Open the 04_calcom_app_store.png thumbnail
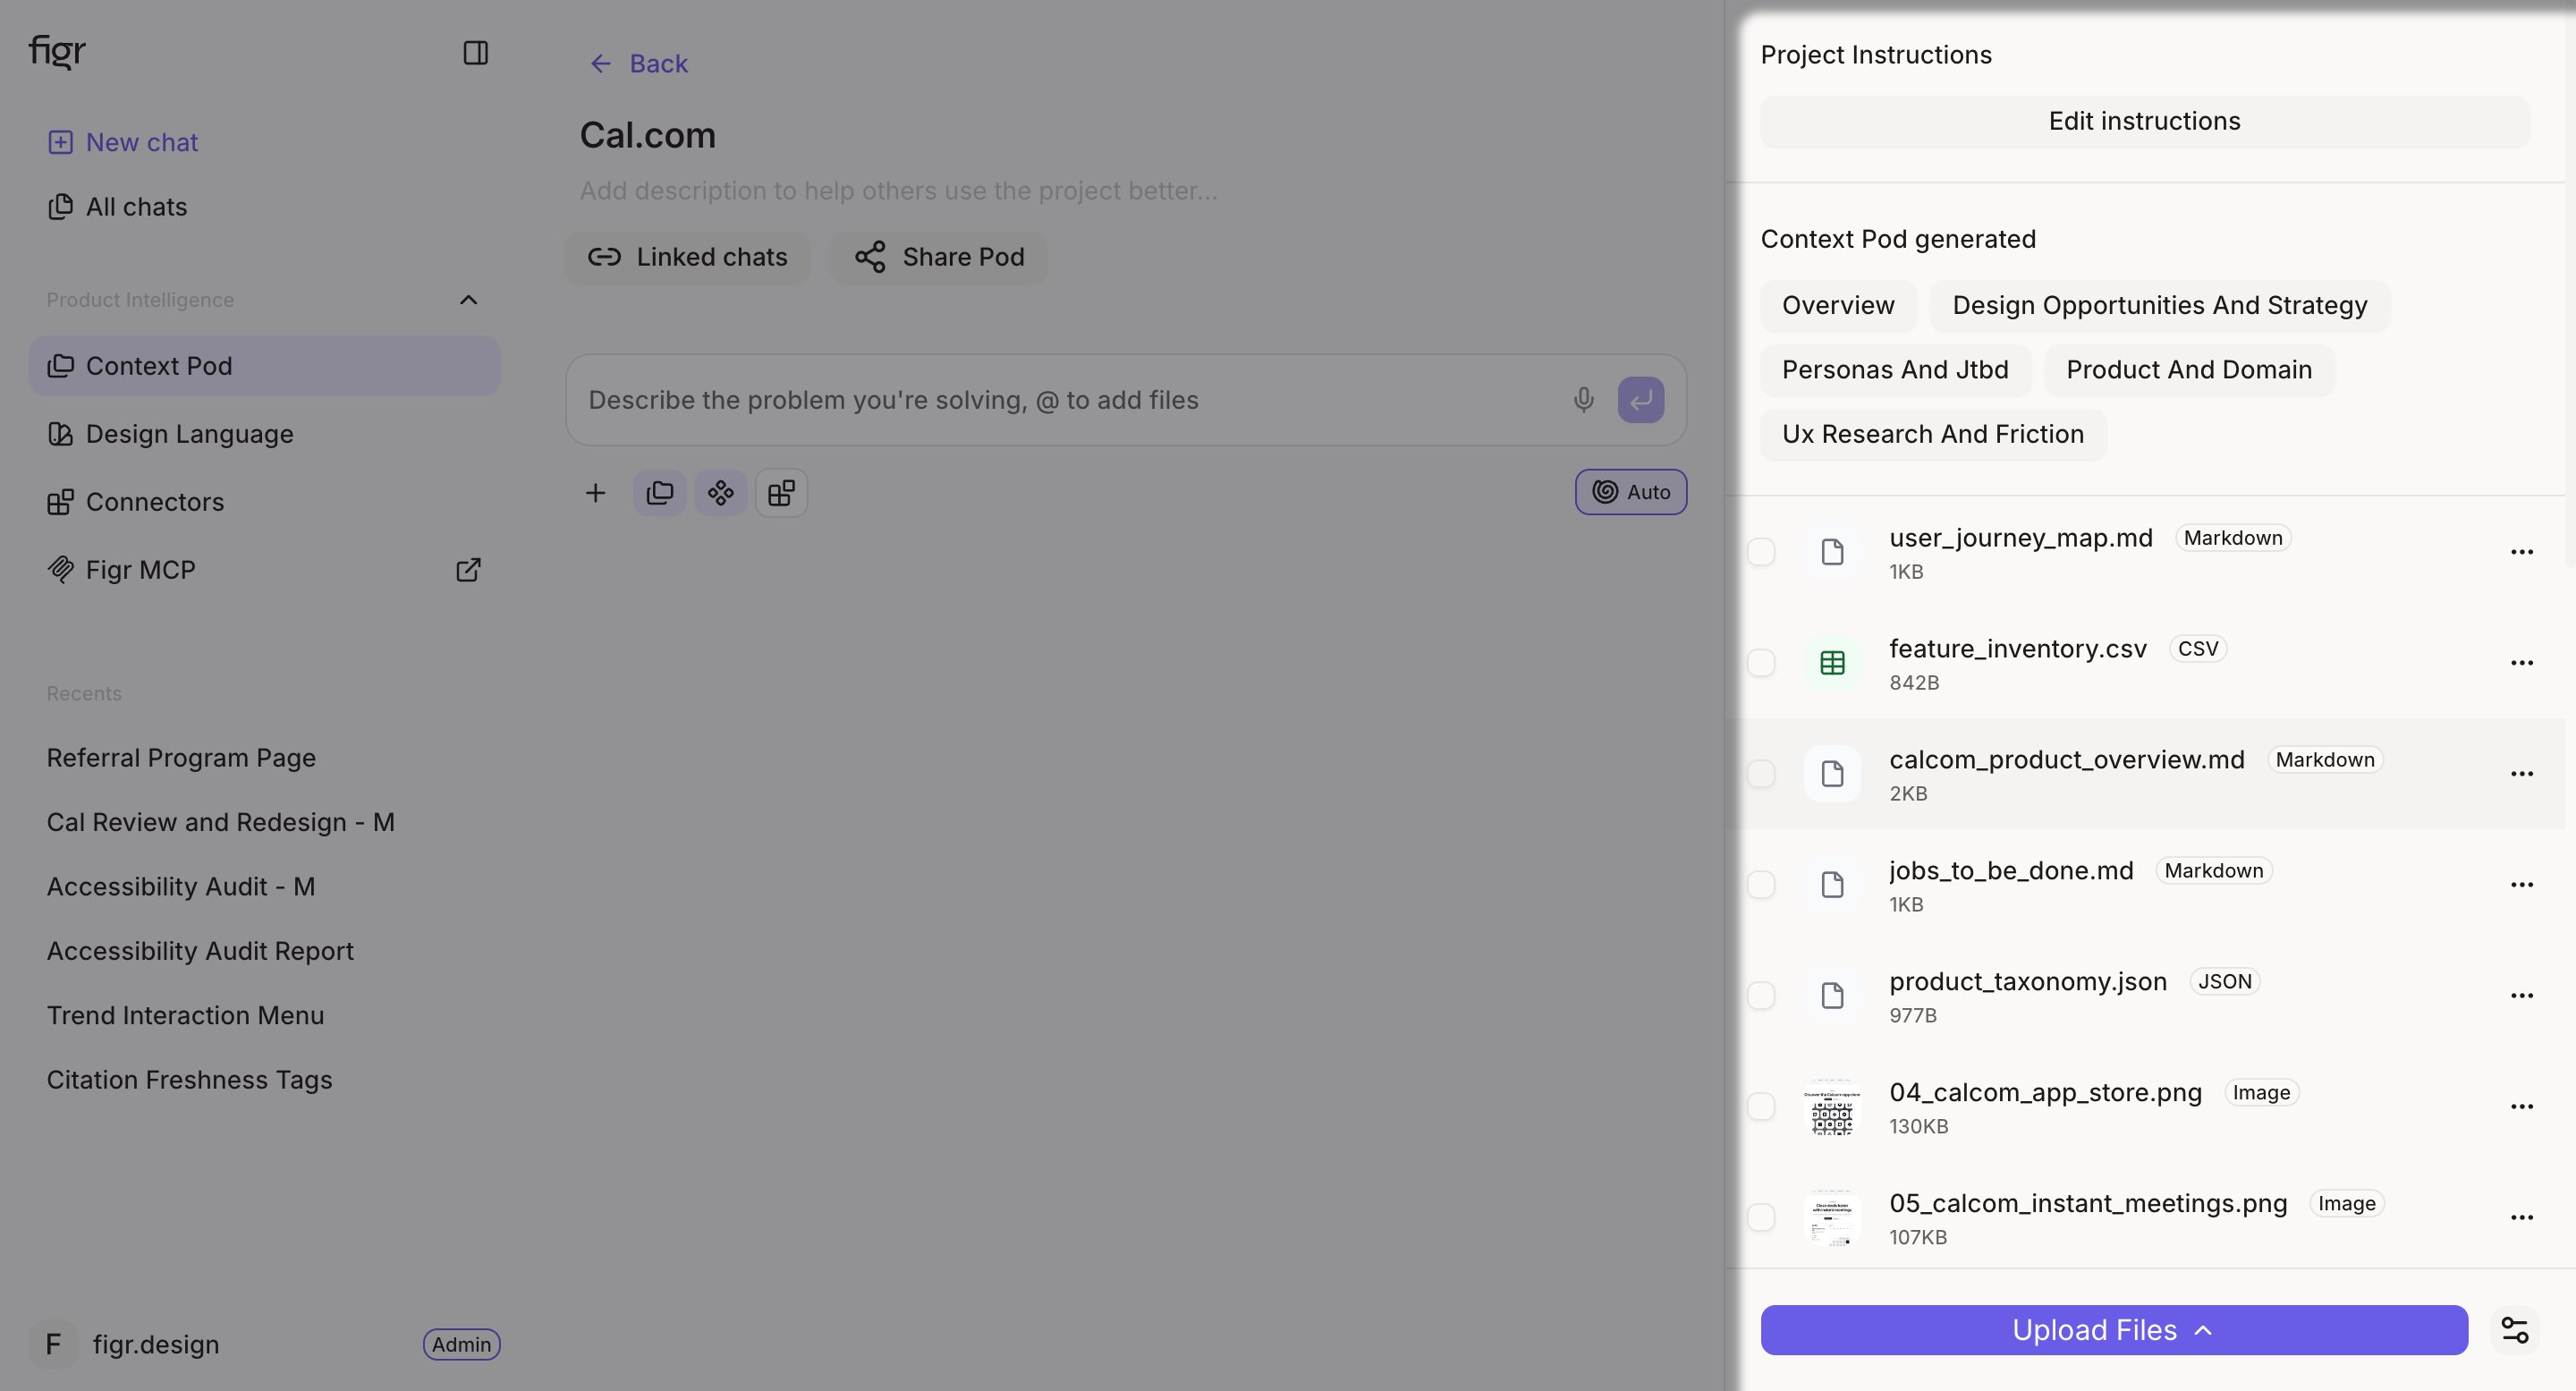The width and height of the screenshot is (2576, 1391). click(x=1832, y=1107)
